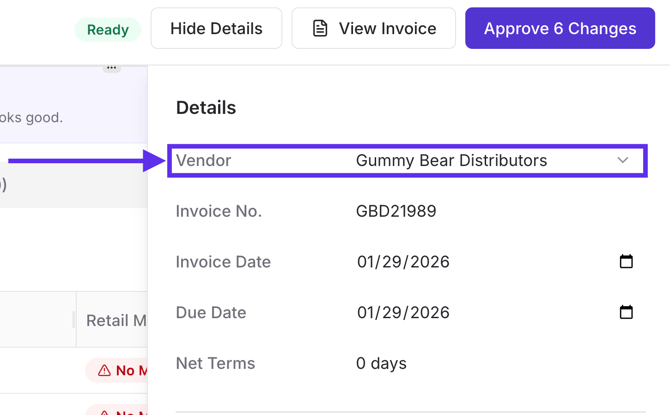Open the Due Date calendar picker icon

click(626, 312)
